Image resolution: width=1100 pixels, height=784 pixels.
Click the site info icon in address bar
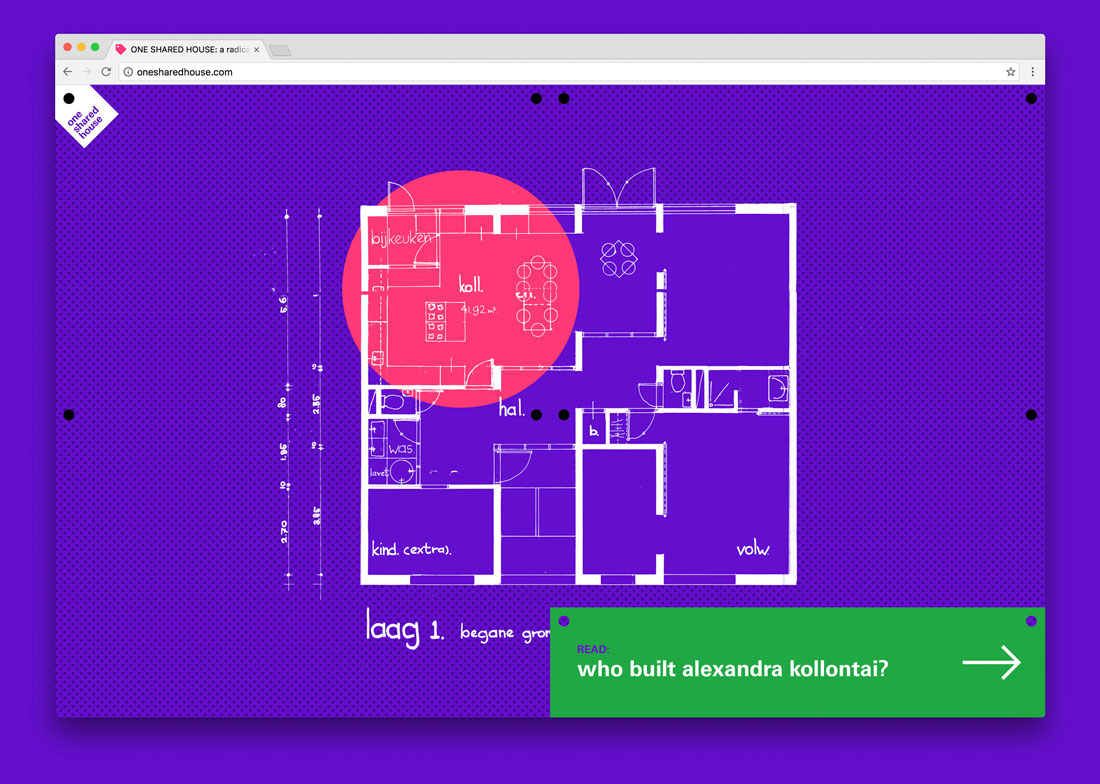(x=128, y=72)
